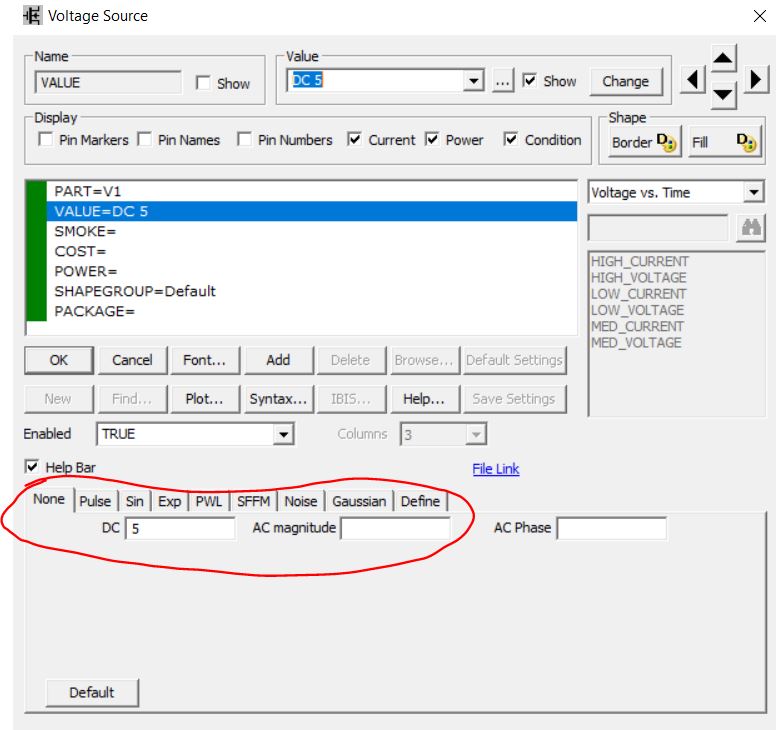The image size is (776, 730).
Task: Switch to the SFFM tab
Action: pos(253,501)
